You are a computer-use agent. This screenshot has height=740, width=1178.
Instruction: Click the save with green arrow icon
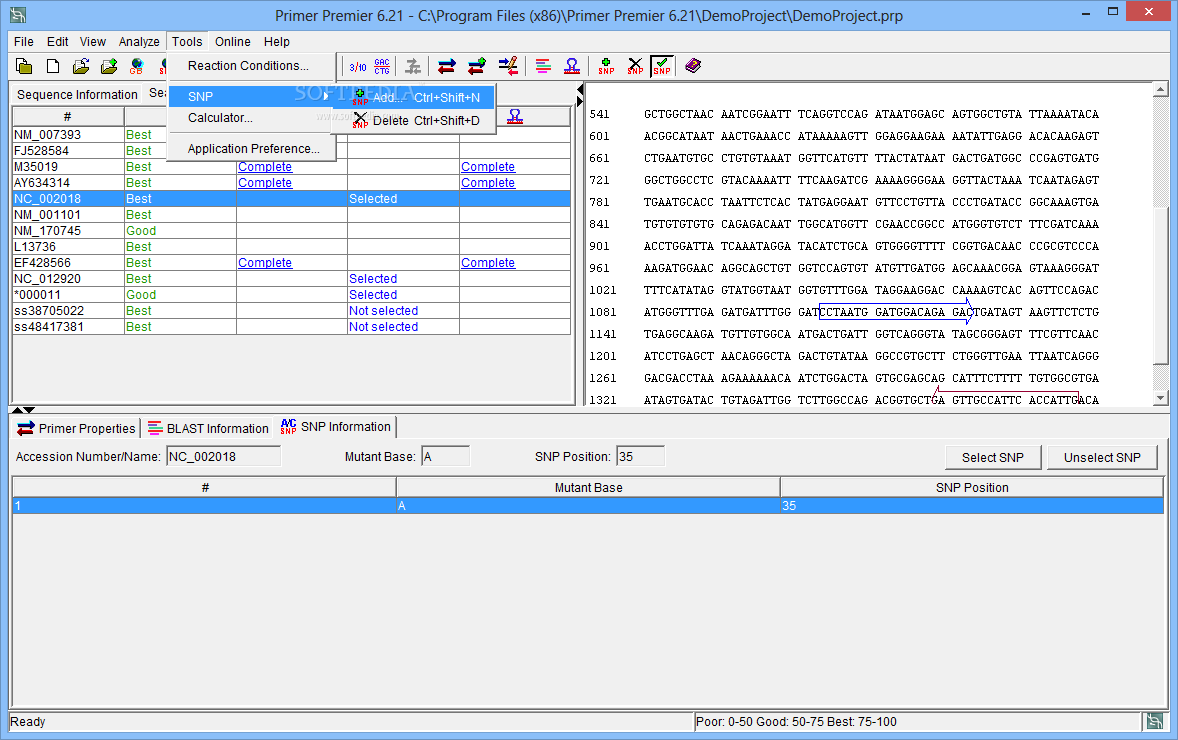tap(109, 67)
